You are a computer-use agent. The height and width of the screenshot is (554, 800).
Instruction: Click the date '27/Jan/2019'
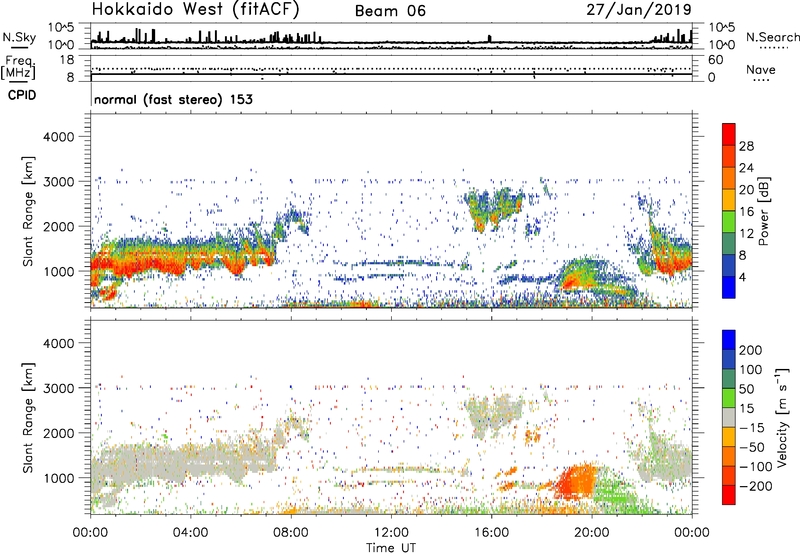tap(639, 9)
